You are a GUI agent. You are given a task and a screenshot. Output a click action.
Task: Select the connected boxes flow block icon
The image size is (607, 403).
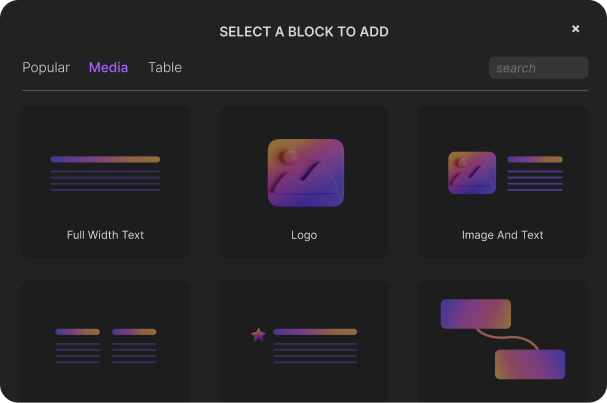click(x=503, y=339)
